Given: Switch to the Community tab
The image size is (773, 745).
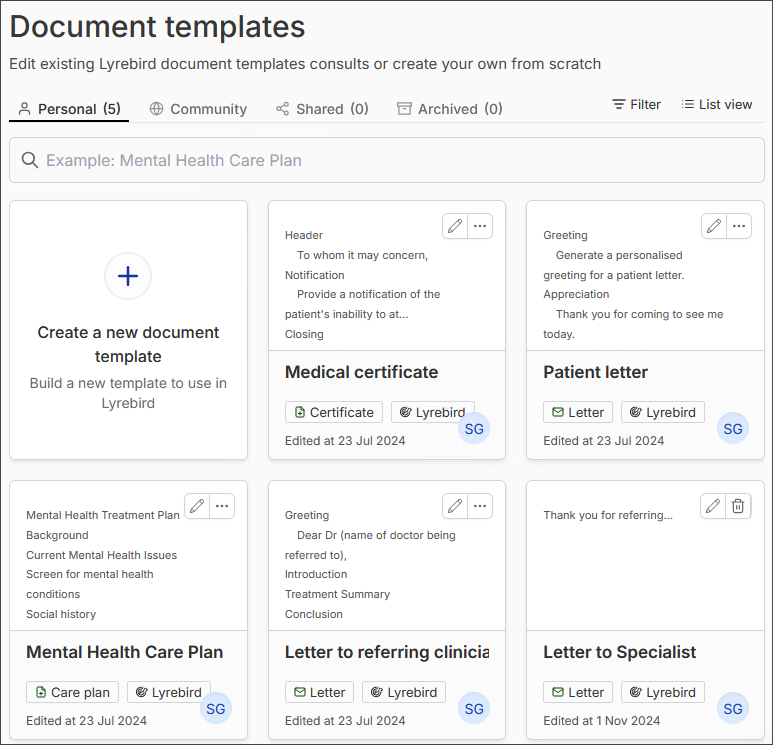Looking at the screenshot, I should 198,109.
